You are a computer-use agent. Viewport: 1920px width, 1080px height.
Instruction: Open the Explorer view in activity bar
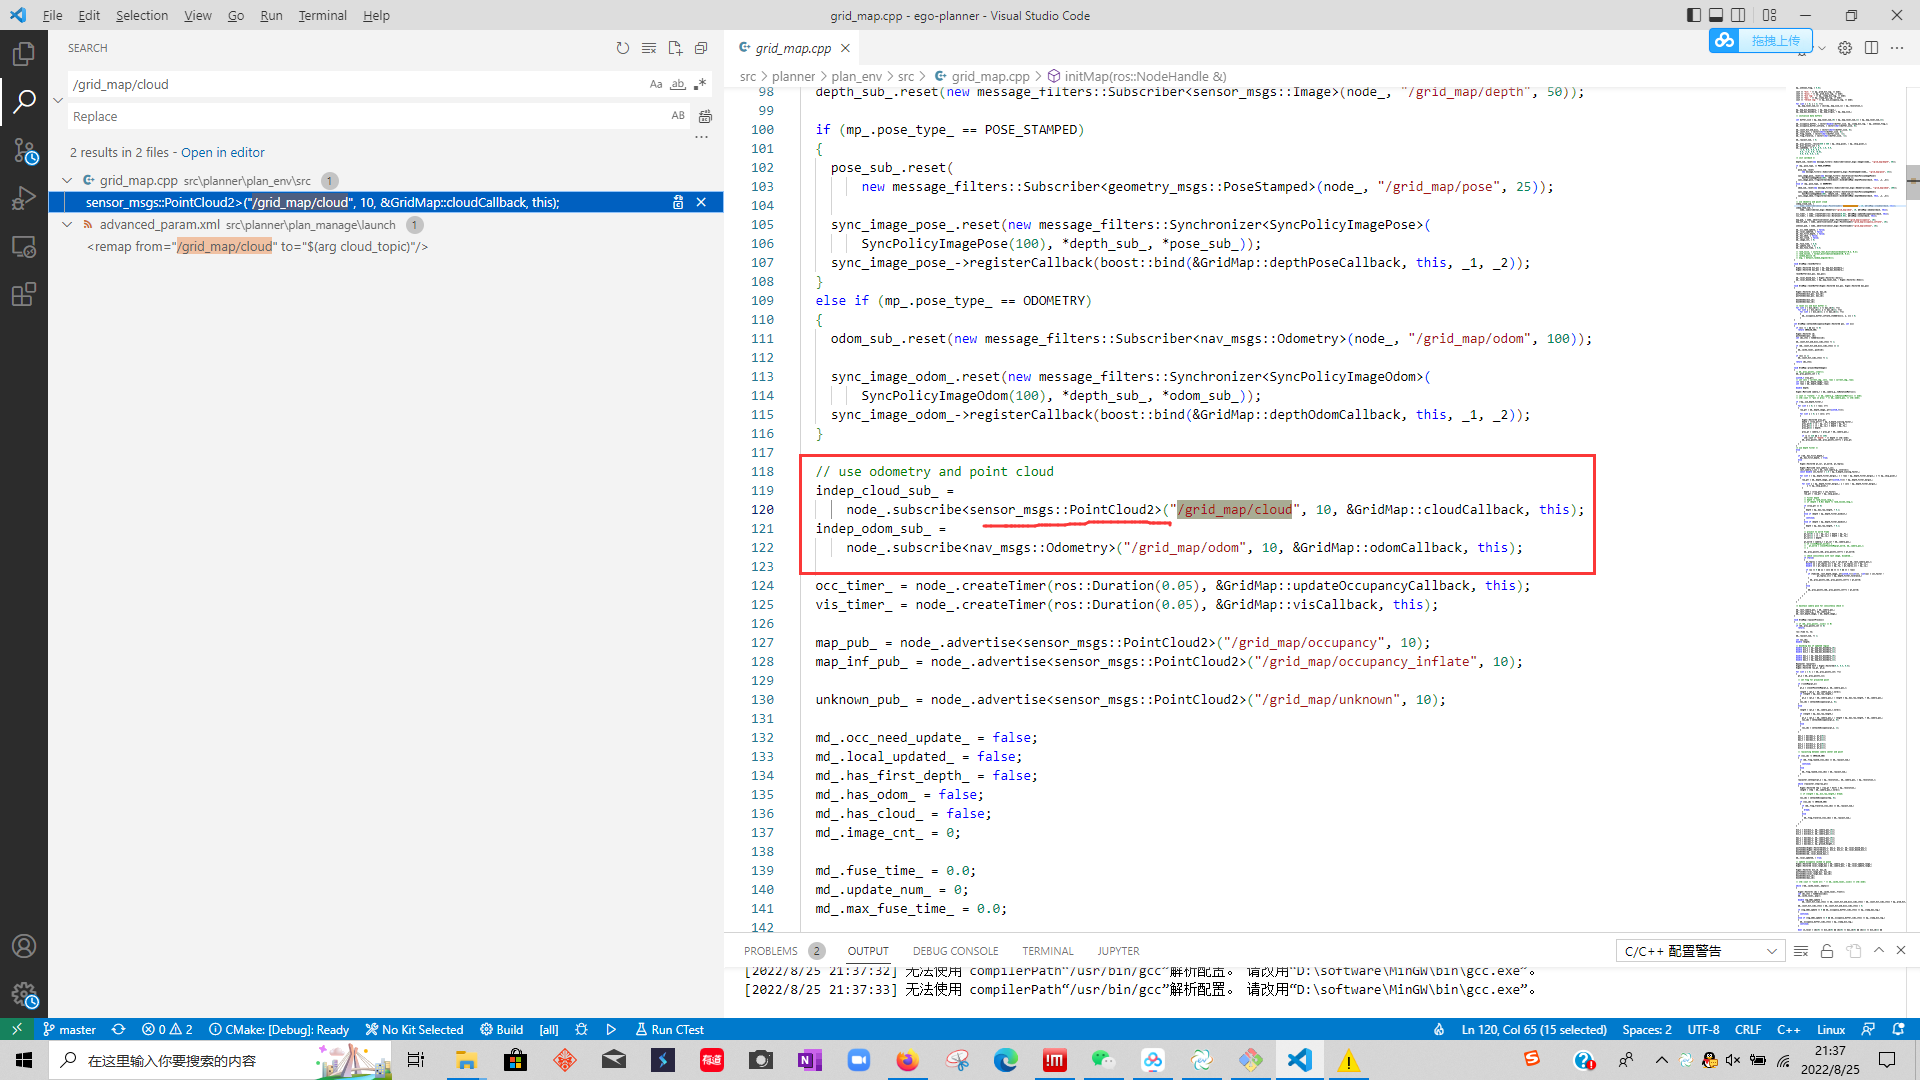click(x=24, y=54)
